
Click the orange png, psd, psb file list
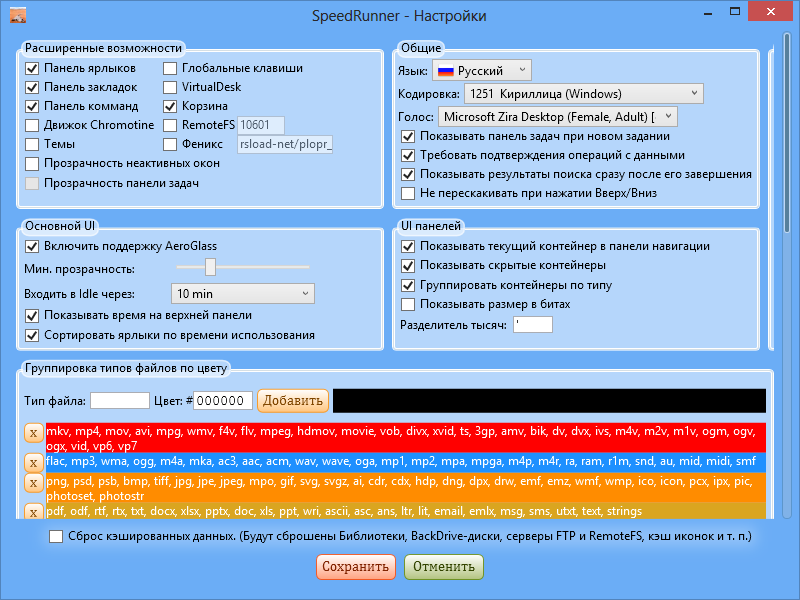[406, 487]
